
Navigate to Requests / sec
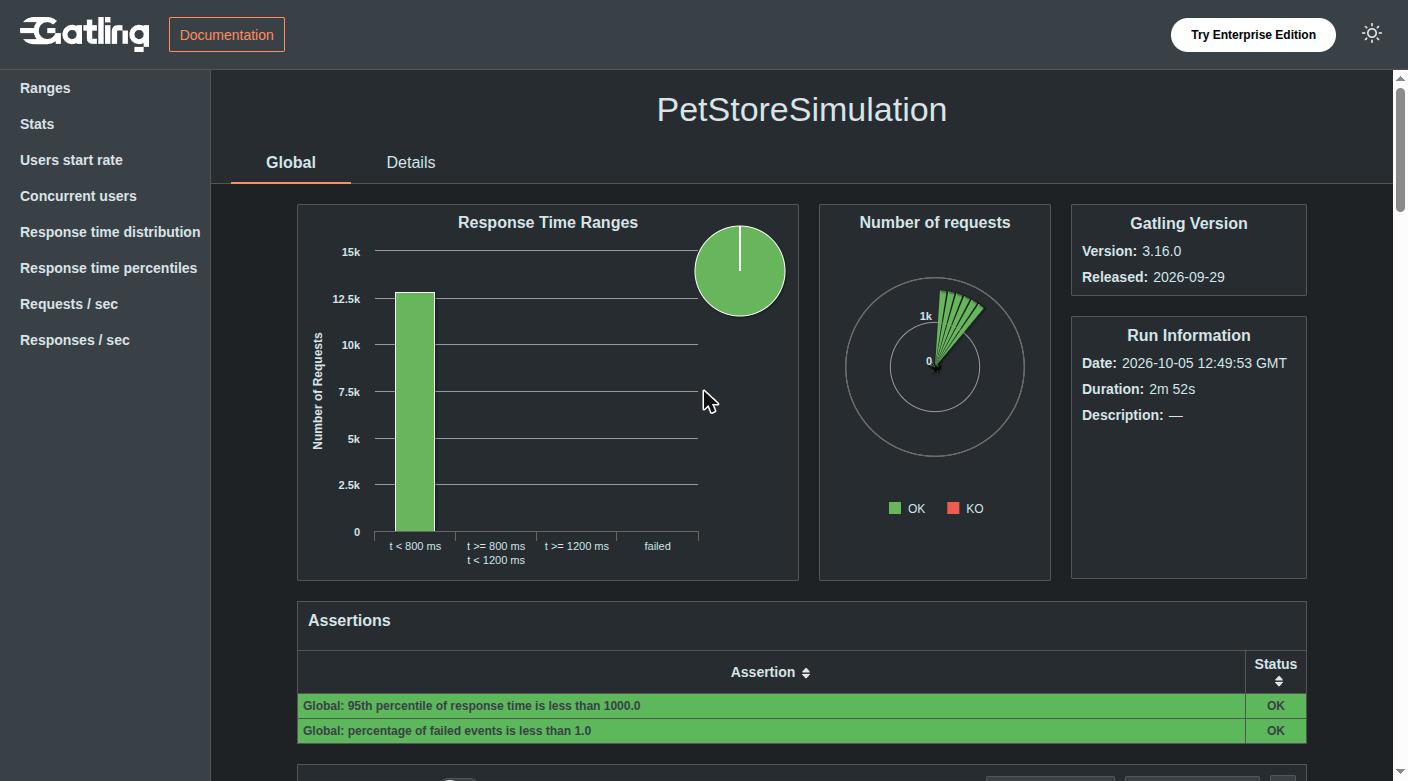(x=69, y=304)
